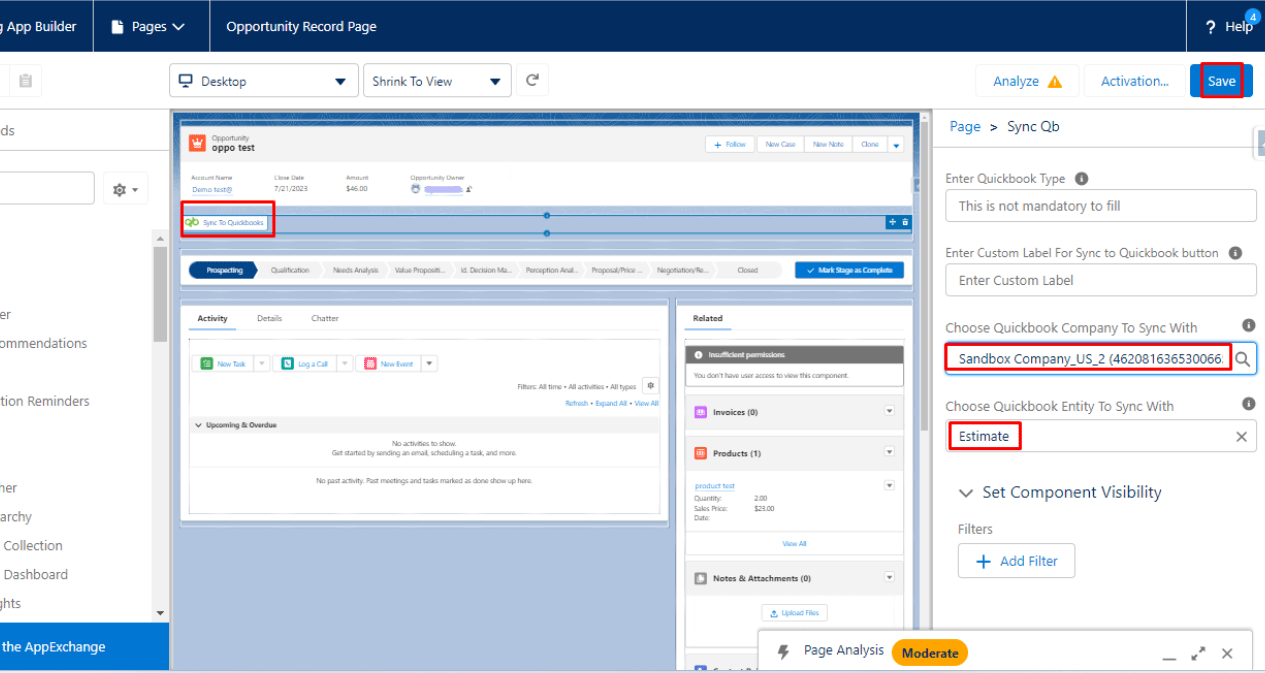Click the move handle icon on Sync Qb component
Image resolution: width=1265 pixels, height=673 pixels.
[892, 222]
